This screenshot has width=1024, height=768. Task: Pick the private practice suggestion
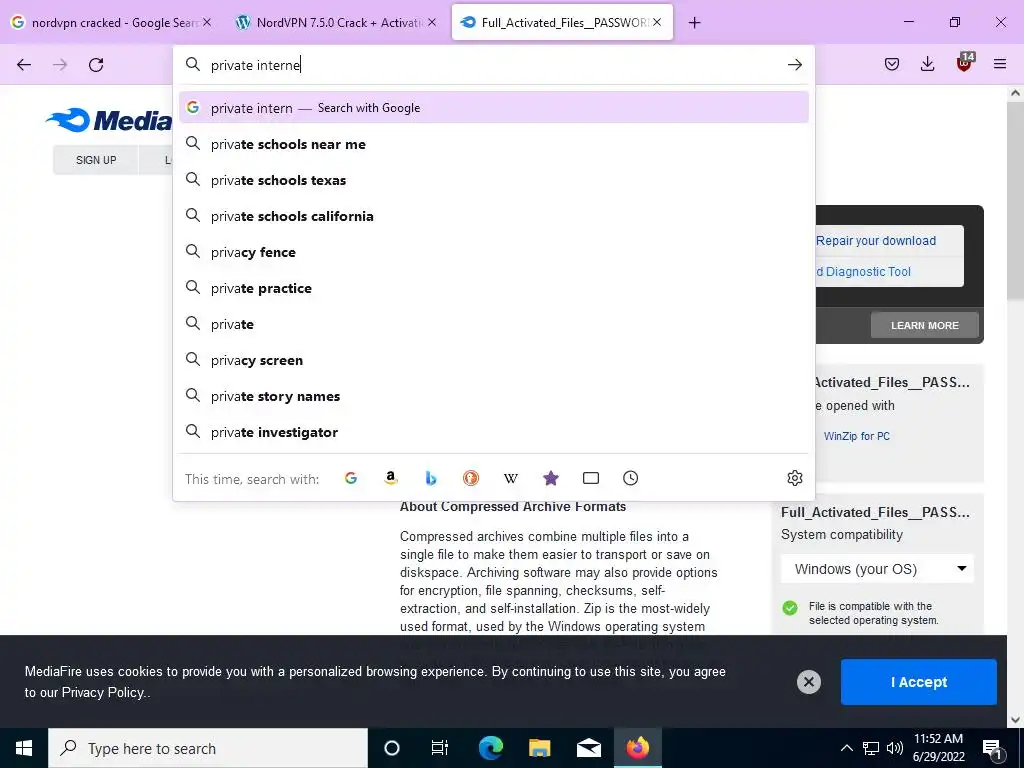pos(494,287)
